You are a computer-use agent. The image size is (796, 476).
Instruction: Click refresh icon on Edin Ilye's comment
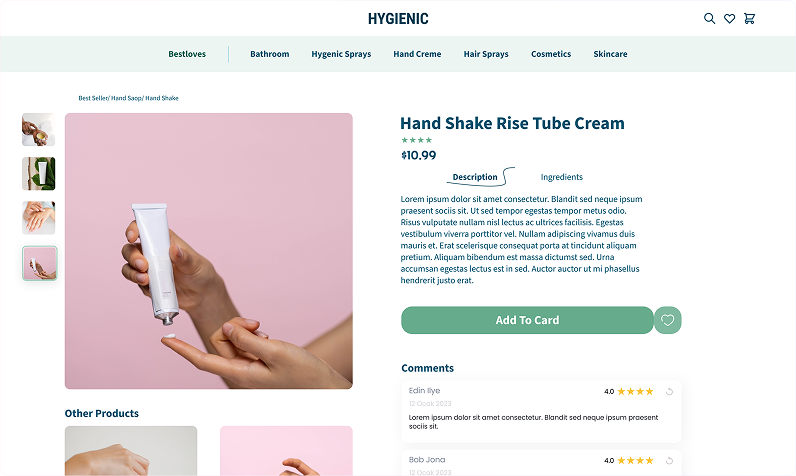[x=669, y=391]
